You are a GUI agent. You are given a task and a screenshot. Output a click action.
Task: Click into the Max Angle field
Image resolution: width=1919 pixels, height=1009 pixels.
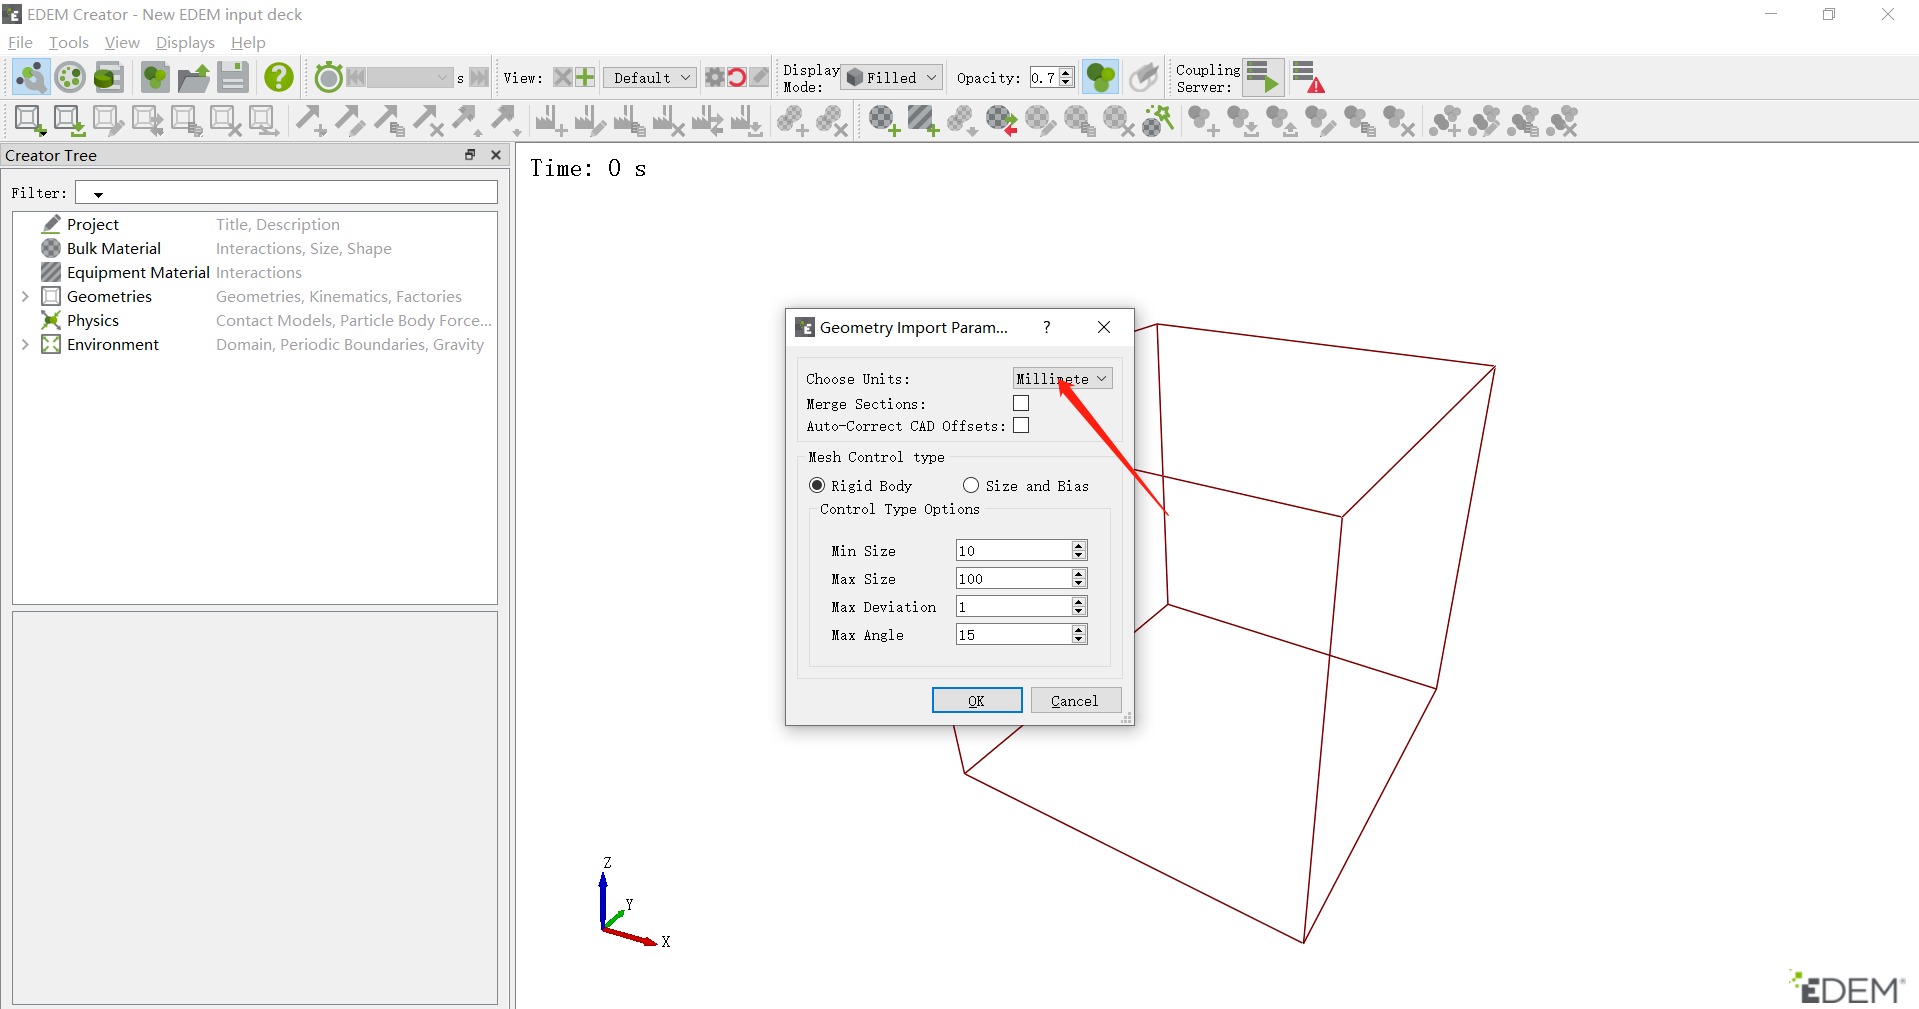1013,634
